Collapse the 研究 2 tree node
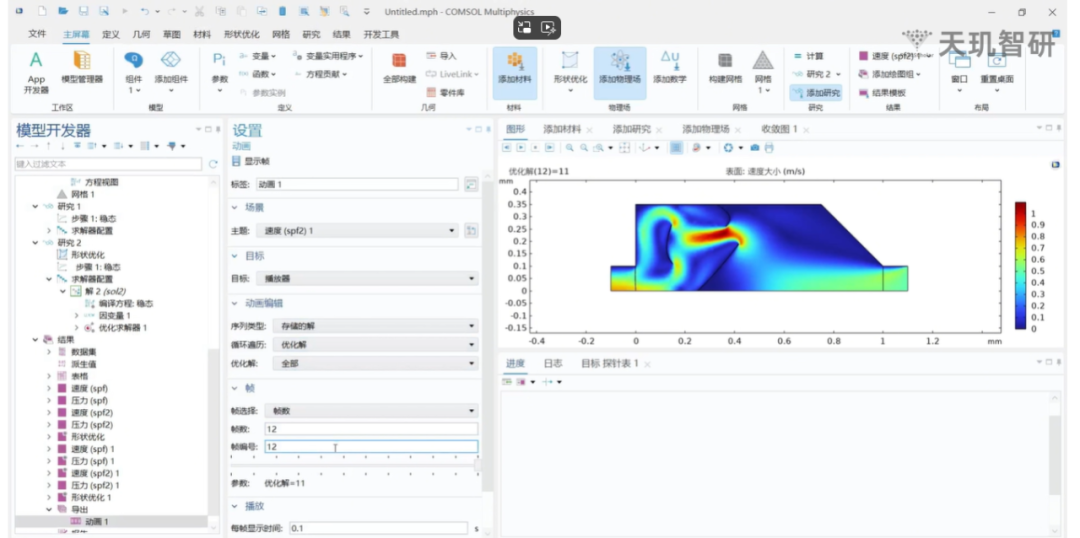 34,242
